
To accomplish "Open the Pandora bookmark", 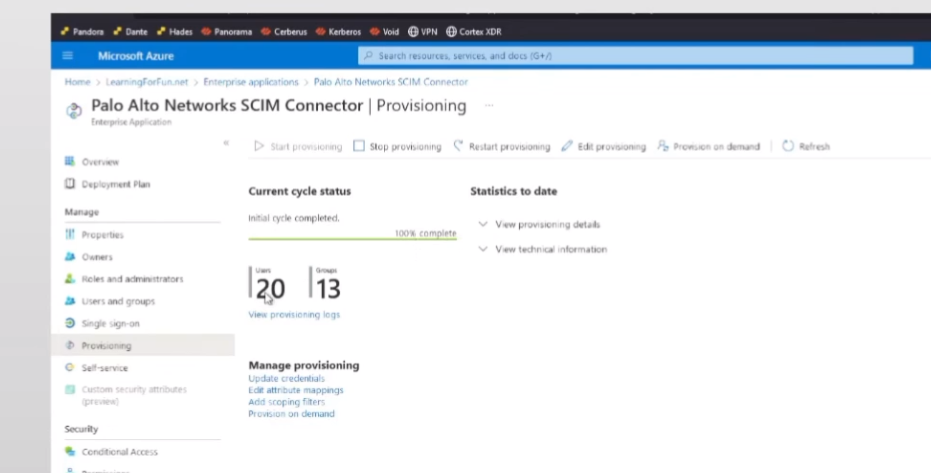I will [82, 31].
